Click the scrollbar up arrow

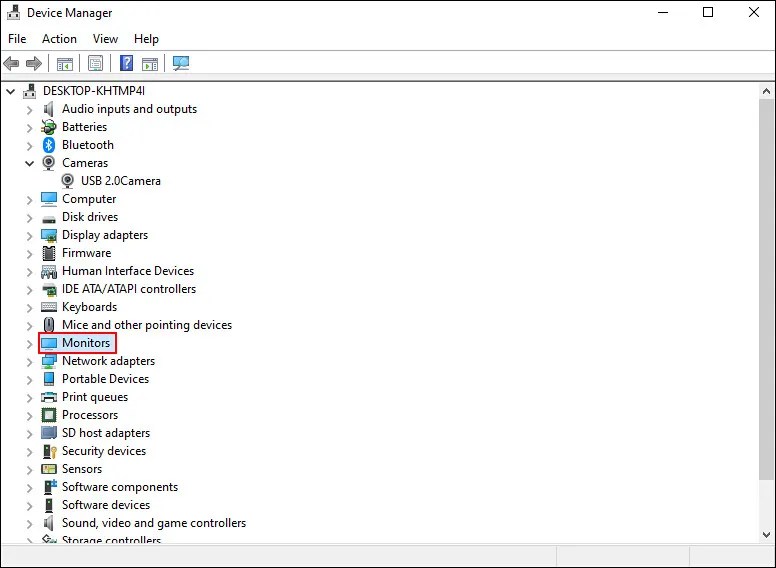pyautogui.click(x=766, y=91)
